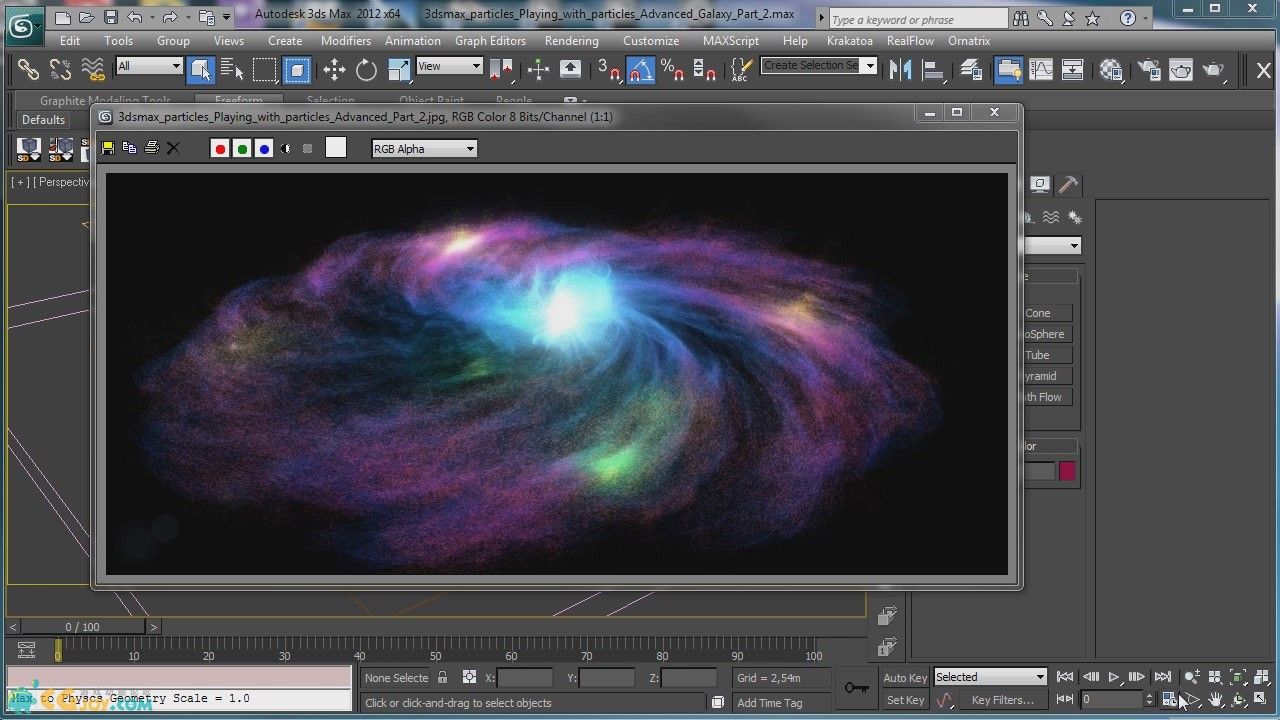Toggle the green channel display

click(242, 149)
